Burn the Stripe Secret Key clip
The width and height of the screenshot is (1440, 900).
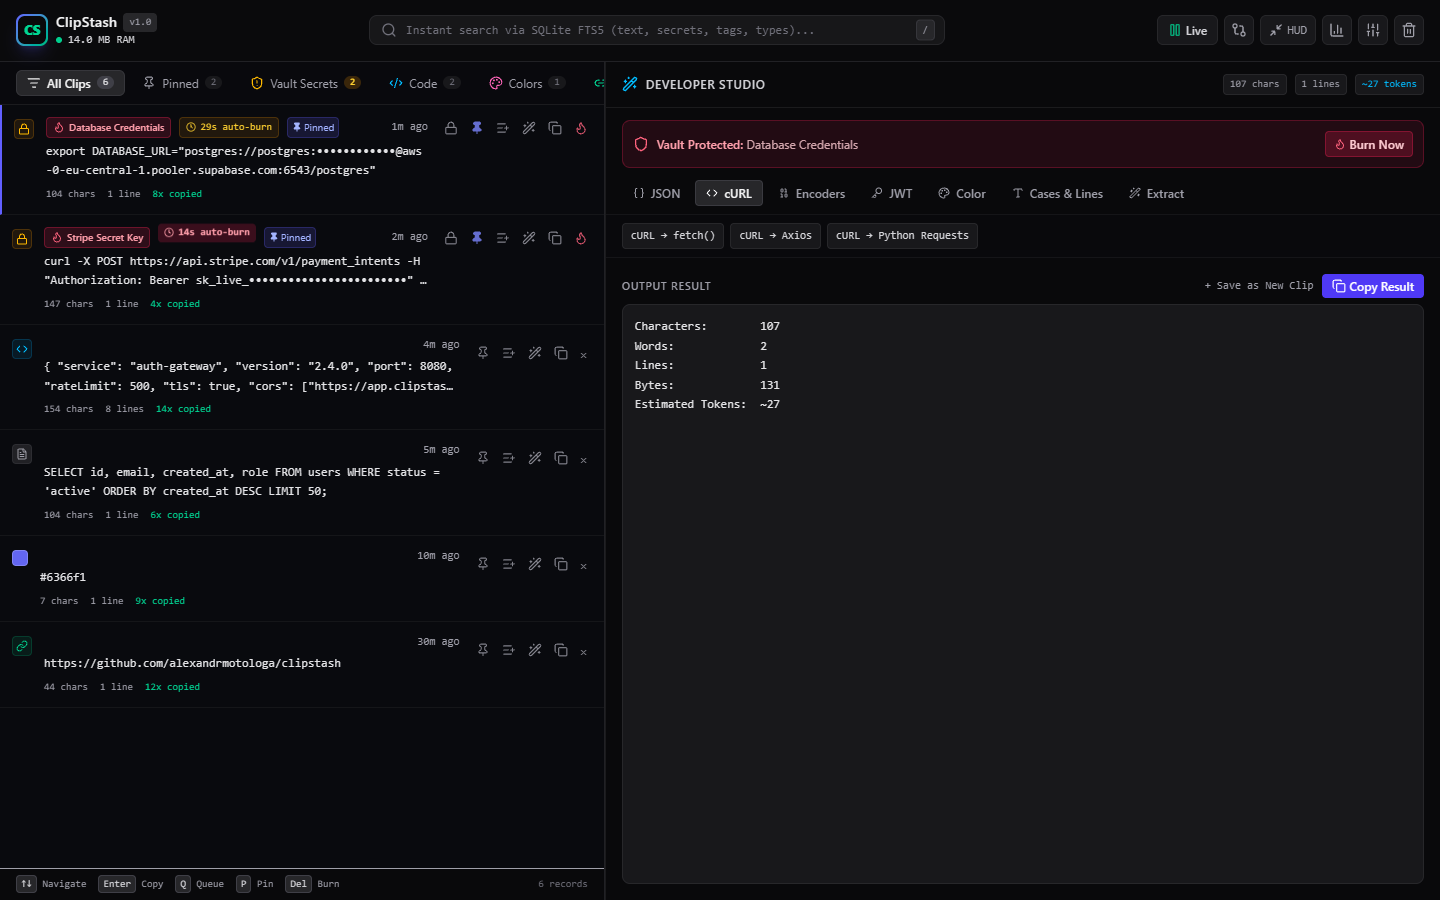(x=581, y=238)
